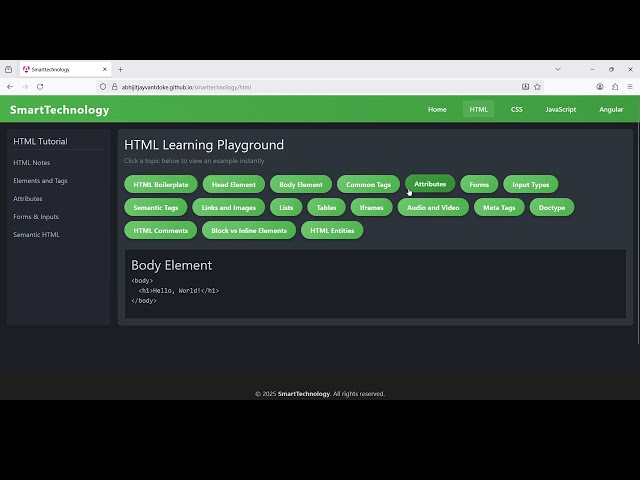The height and width of the screenshot is (480, 640).
Task: Click the Input Types topic button
Action: point(531,184)
